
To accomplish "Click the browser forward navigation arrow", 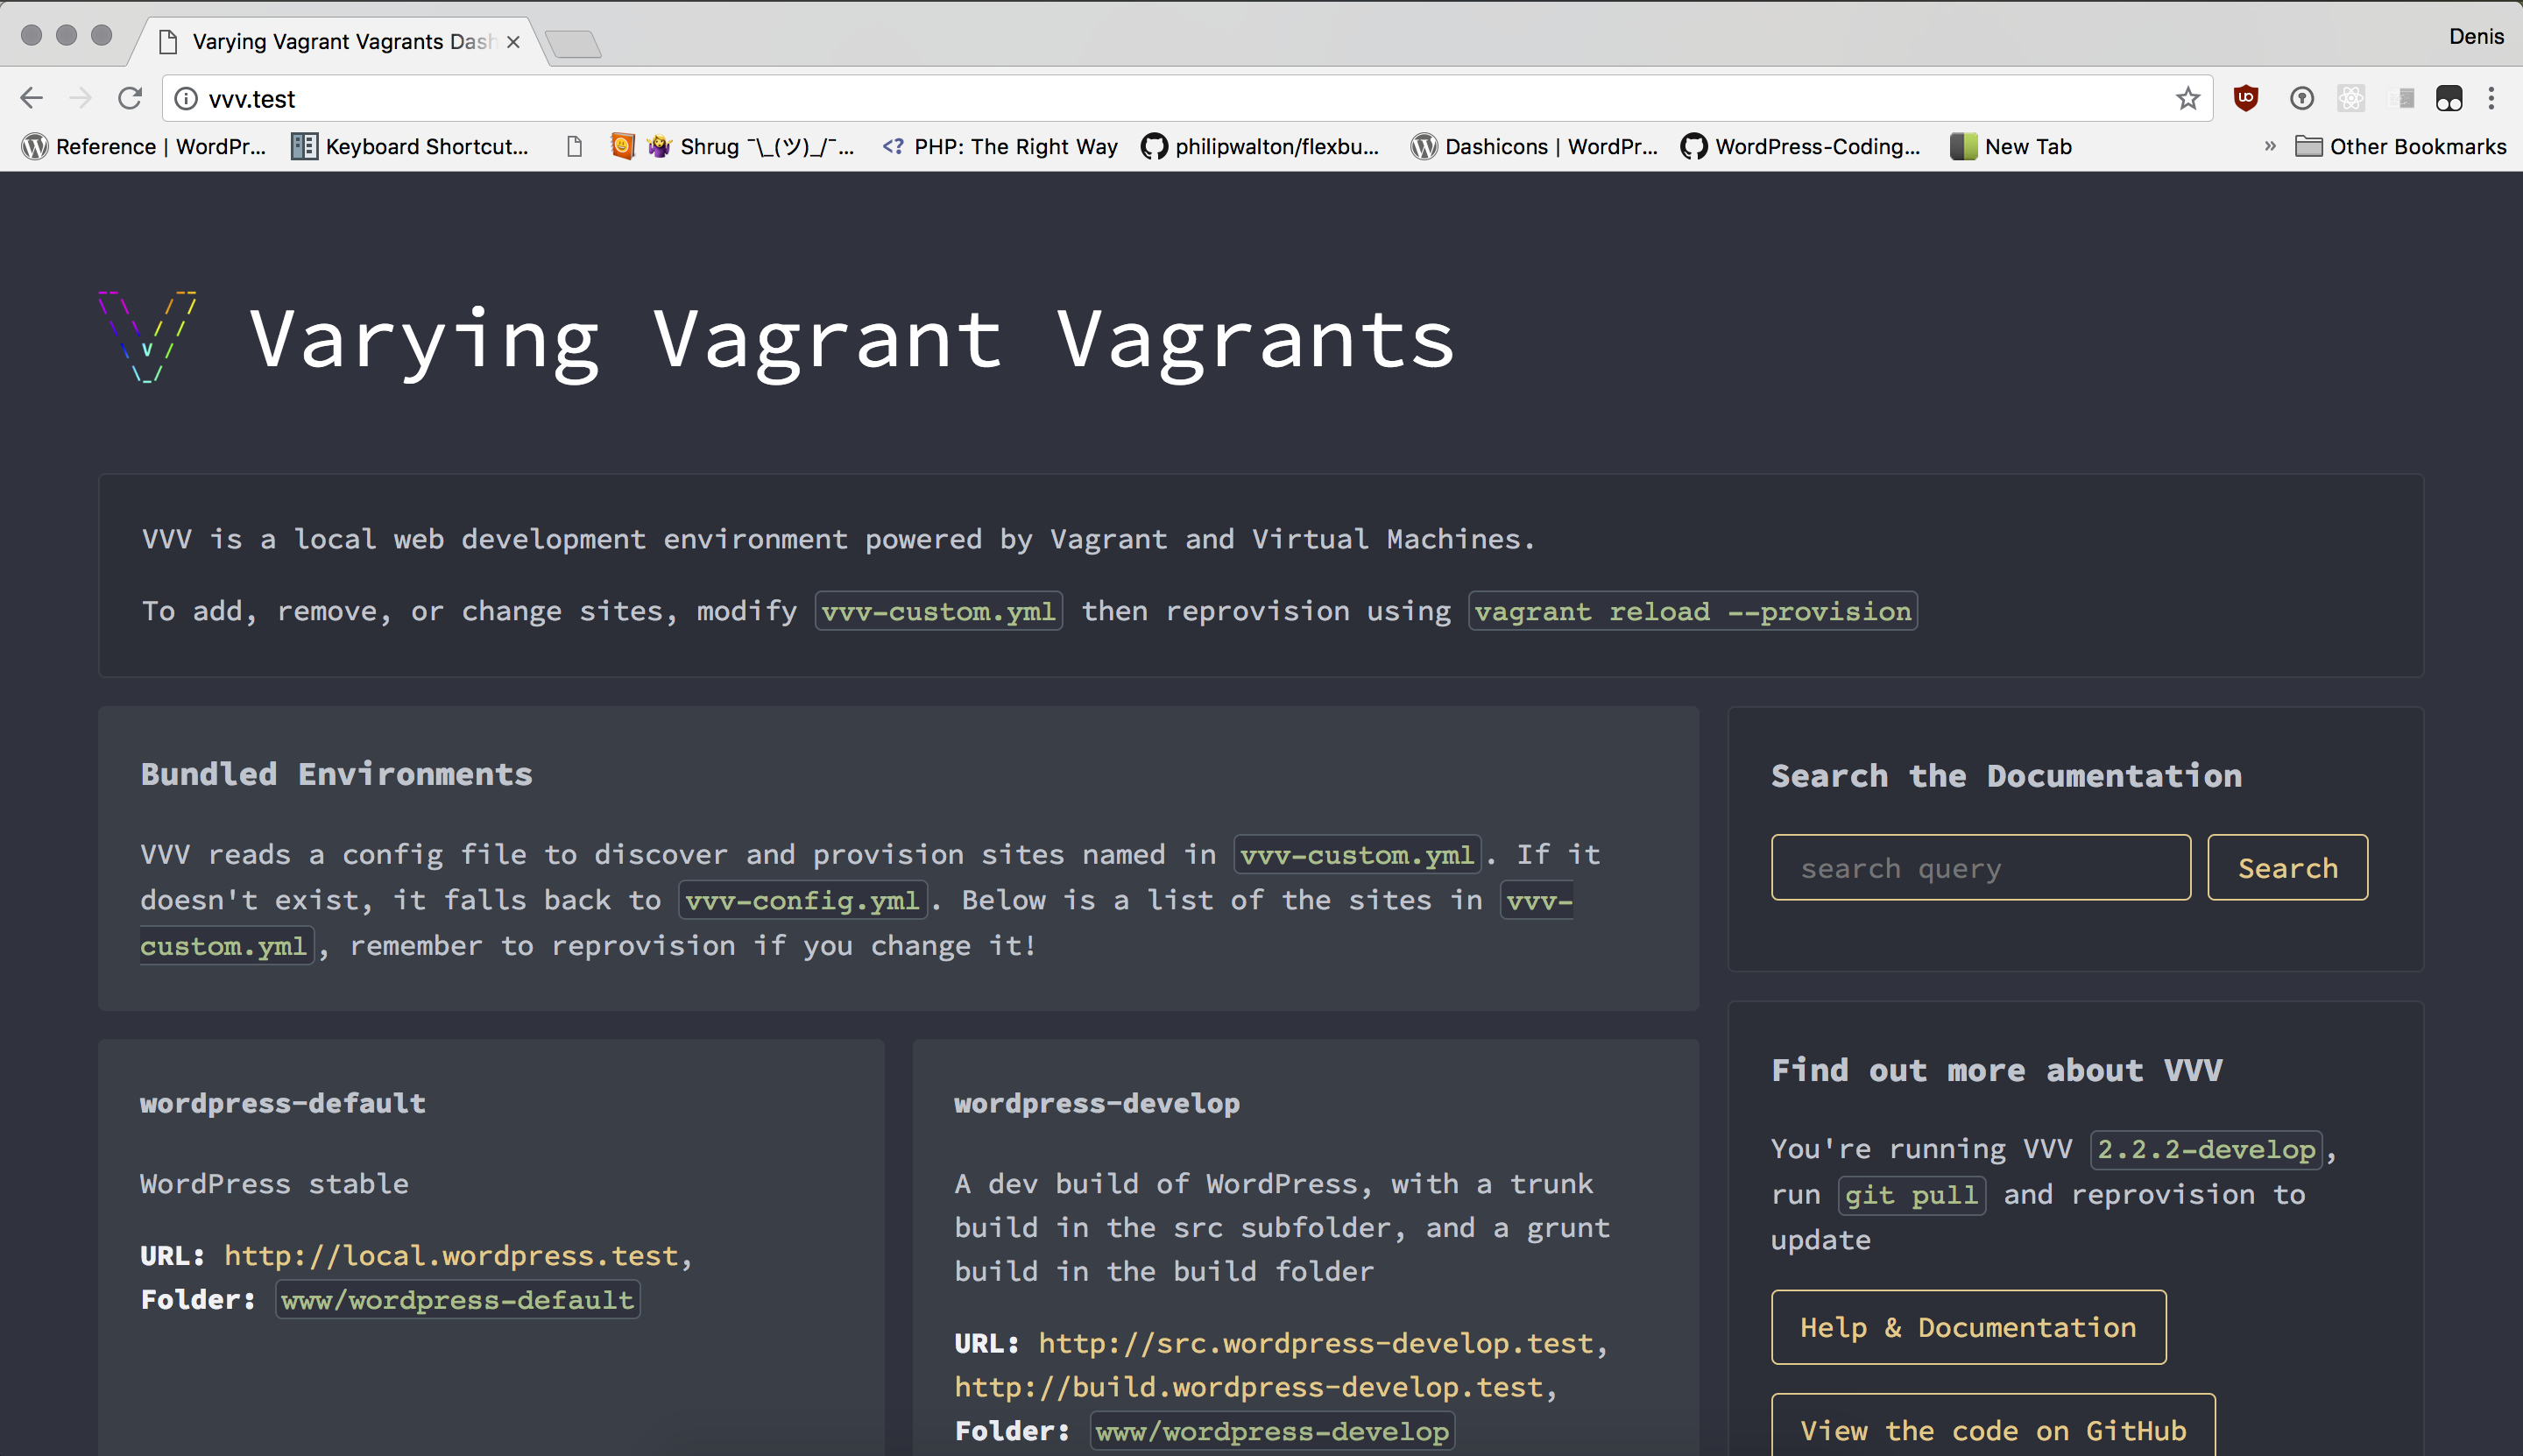I will click(83, 99).
